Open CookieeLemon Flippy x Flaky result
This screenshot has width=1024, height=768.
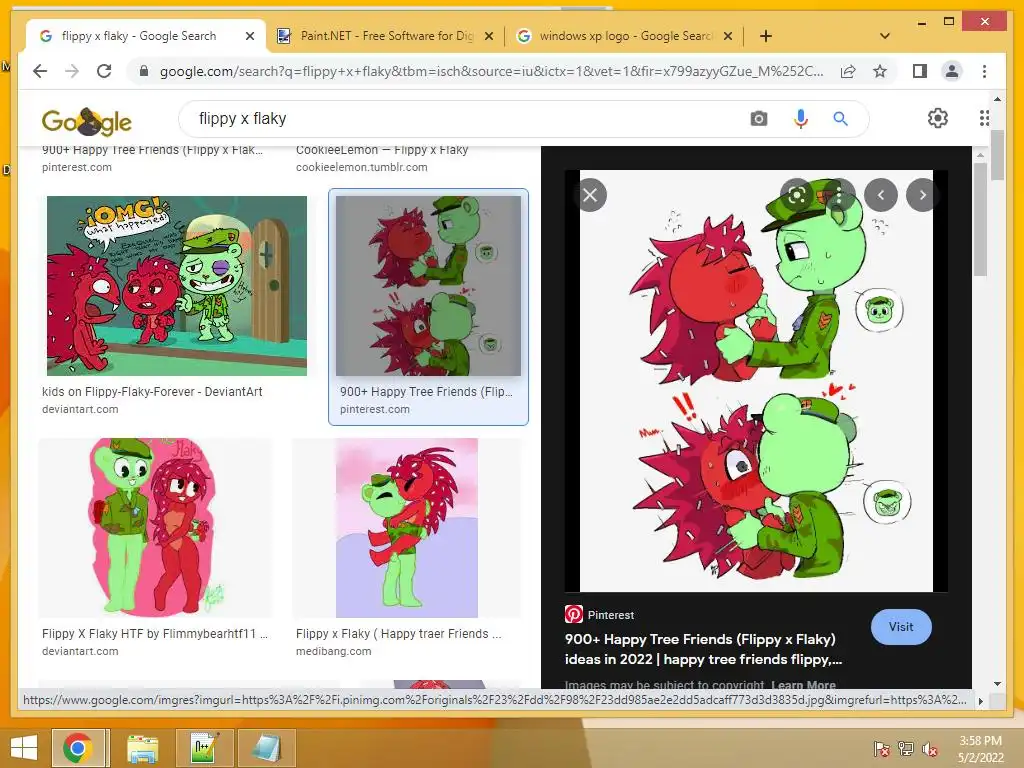pos(382,150)
